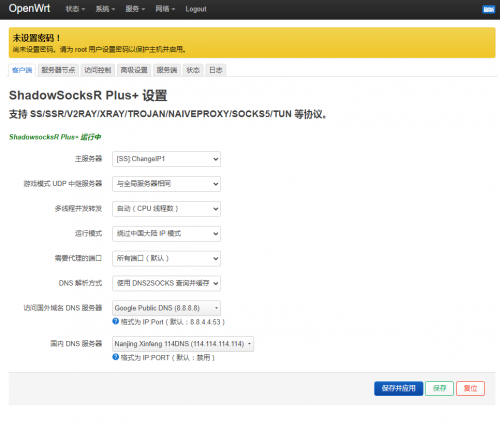
Task: Click the blue 保存并应用 button
Action: tap(399, 388)
